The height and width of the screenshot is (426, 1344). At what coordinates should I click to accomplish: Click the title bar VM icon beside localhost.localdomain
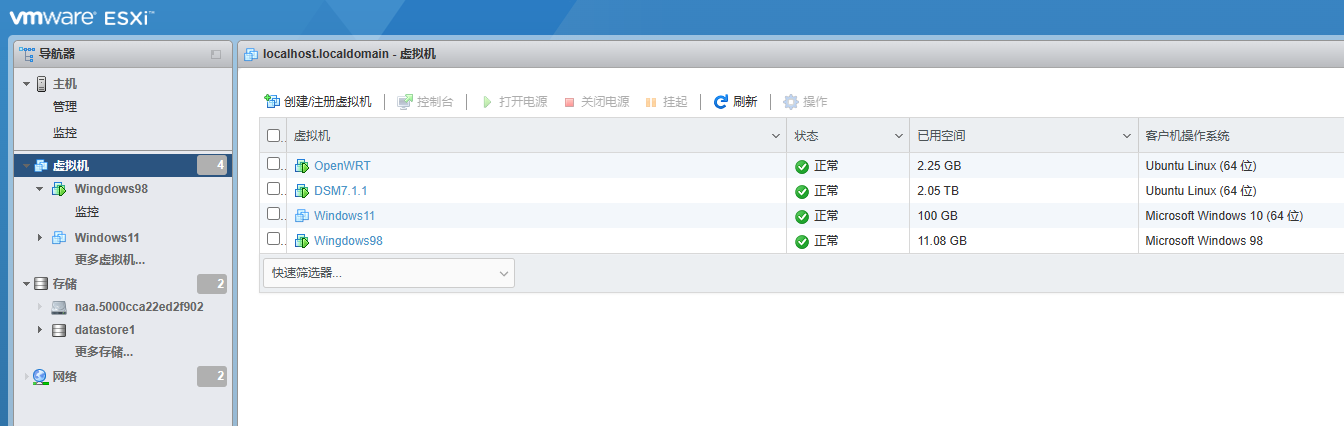[250, 54]
